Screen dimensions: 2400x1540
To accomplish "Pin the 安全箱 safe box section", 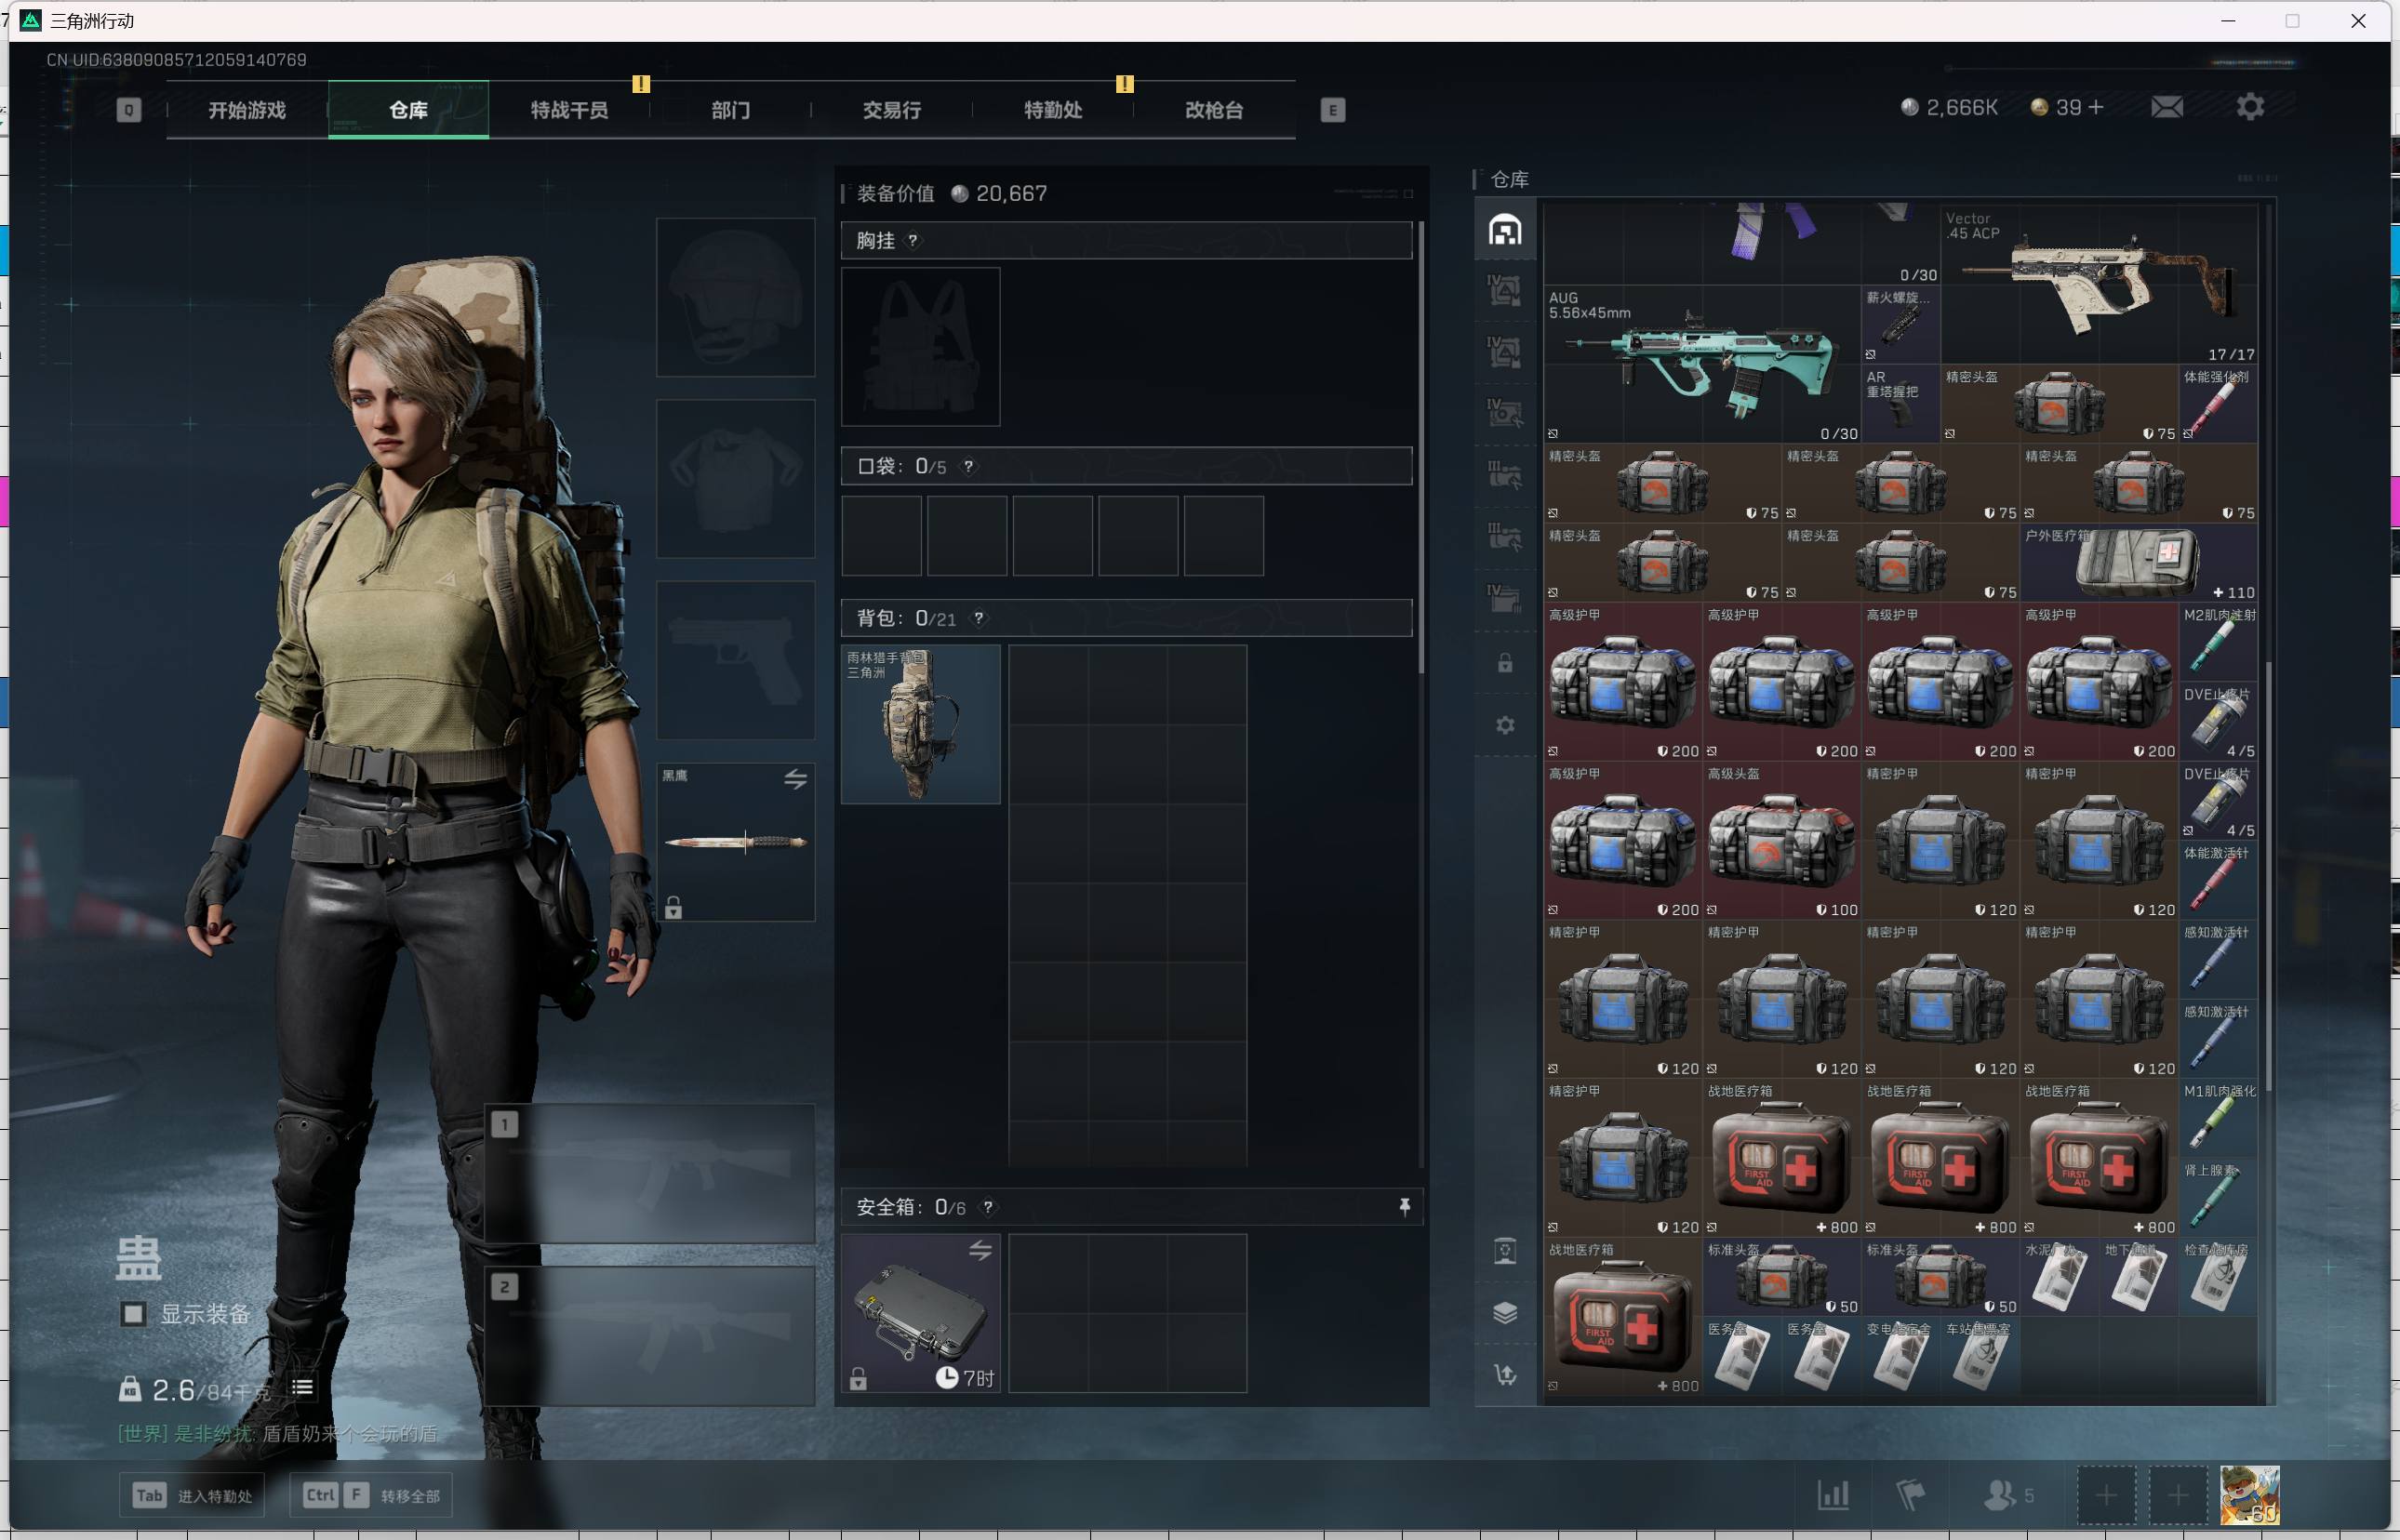I will point(1404,1207).
